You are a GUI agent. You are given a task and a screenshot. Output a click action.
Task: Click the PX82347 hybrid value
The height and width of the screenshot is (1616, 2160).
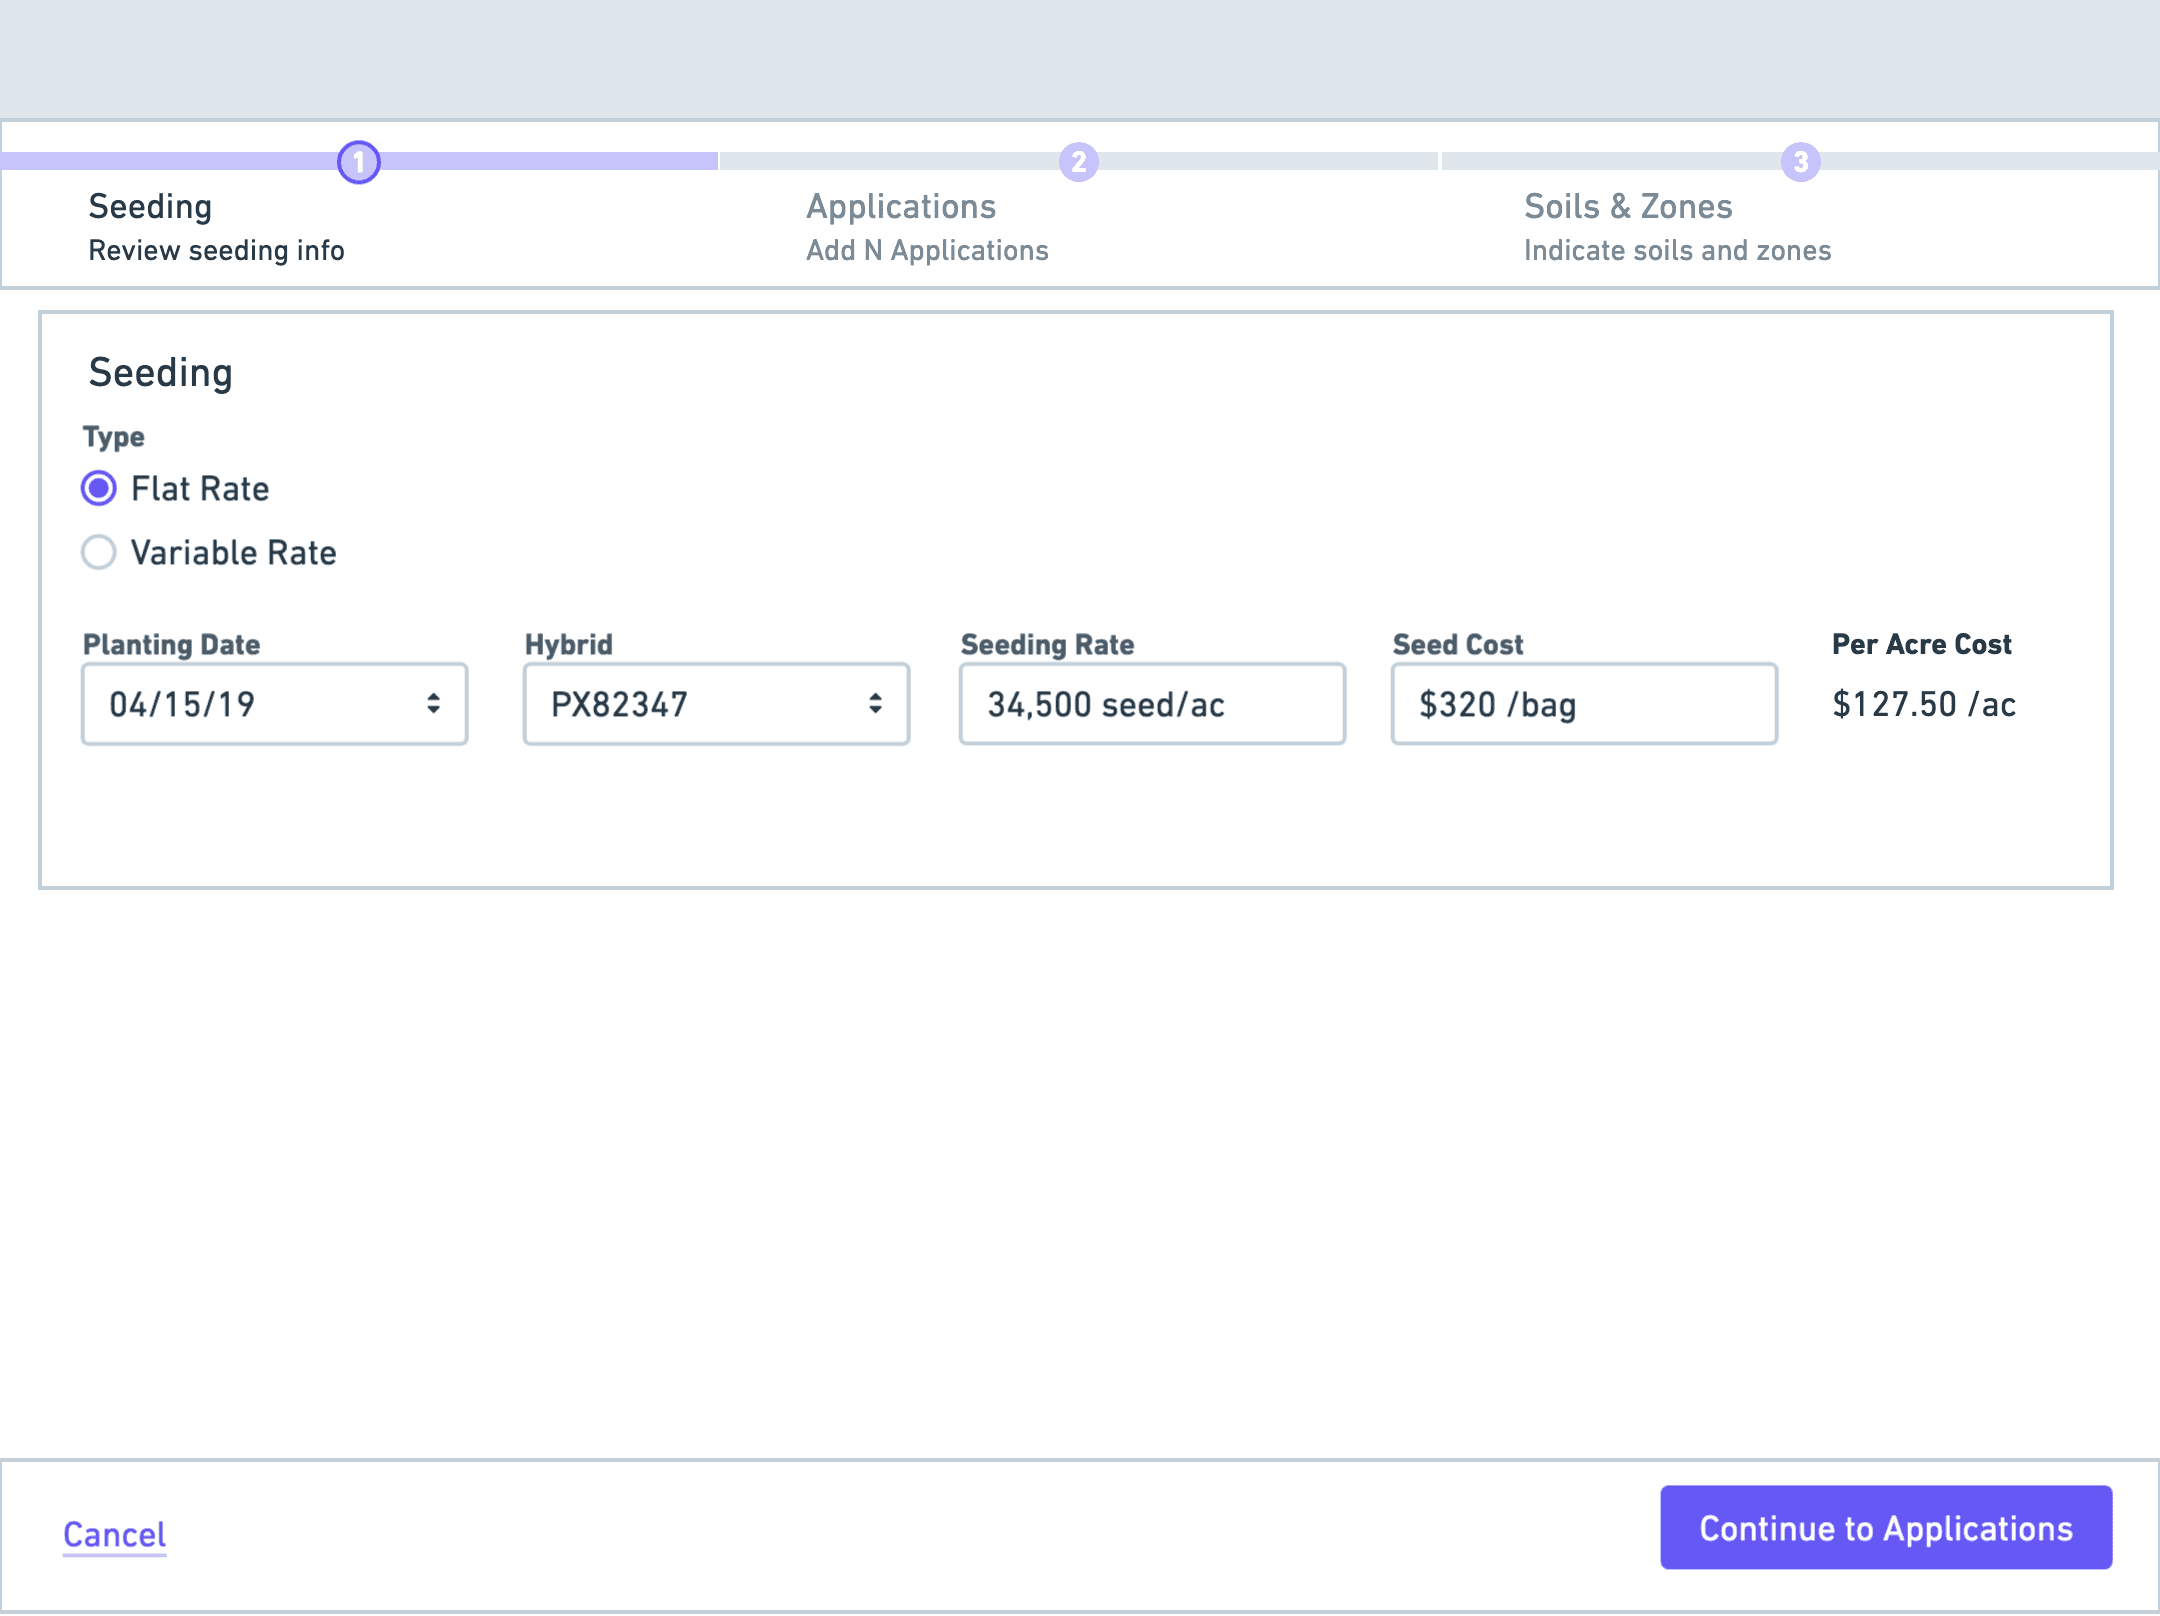coord(619,705)
